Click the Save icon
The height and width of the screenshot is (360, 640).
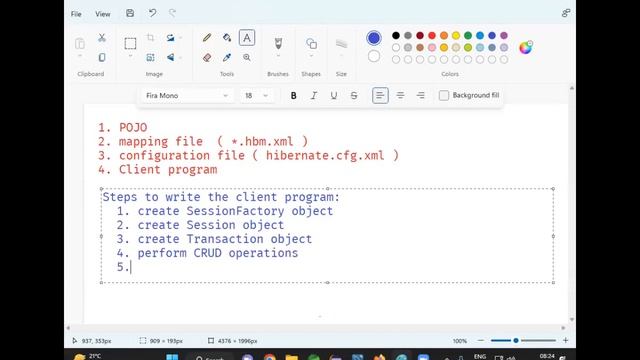pos(130,13)
